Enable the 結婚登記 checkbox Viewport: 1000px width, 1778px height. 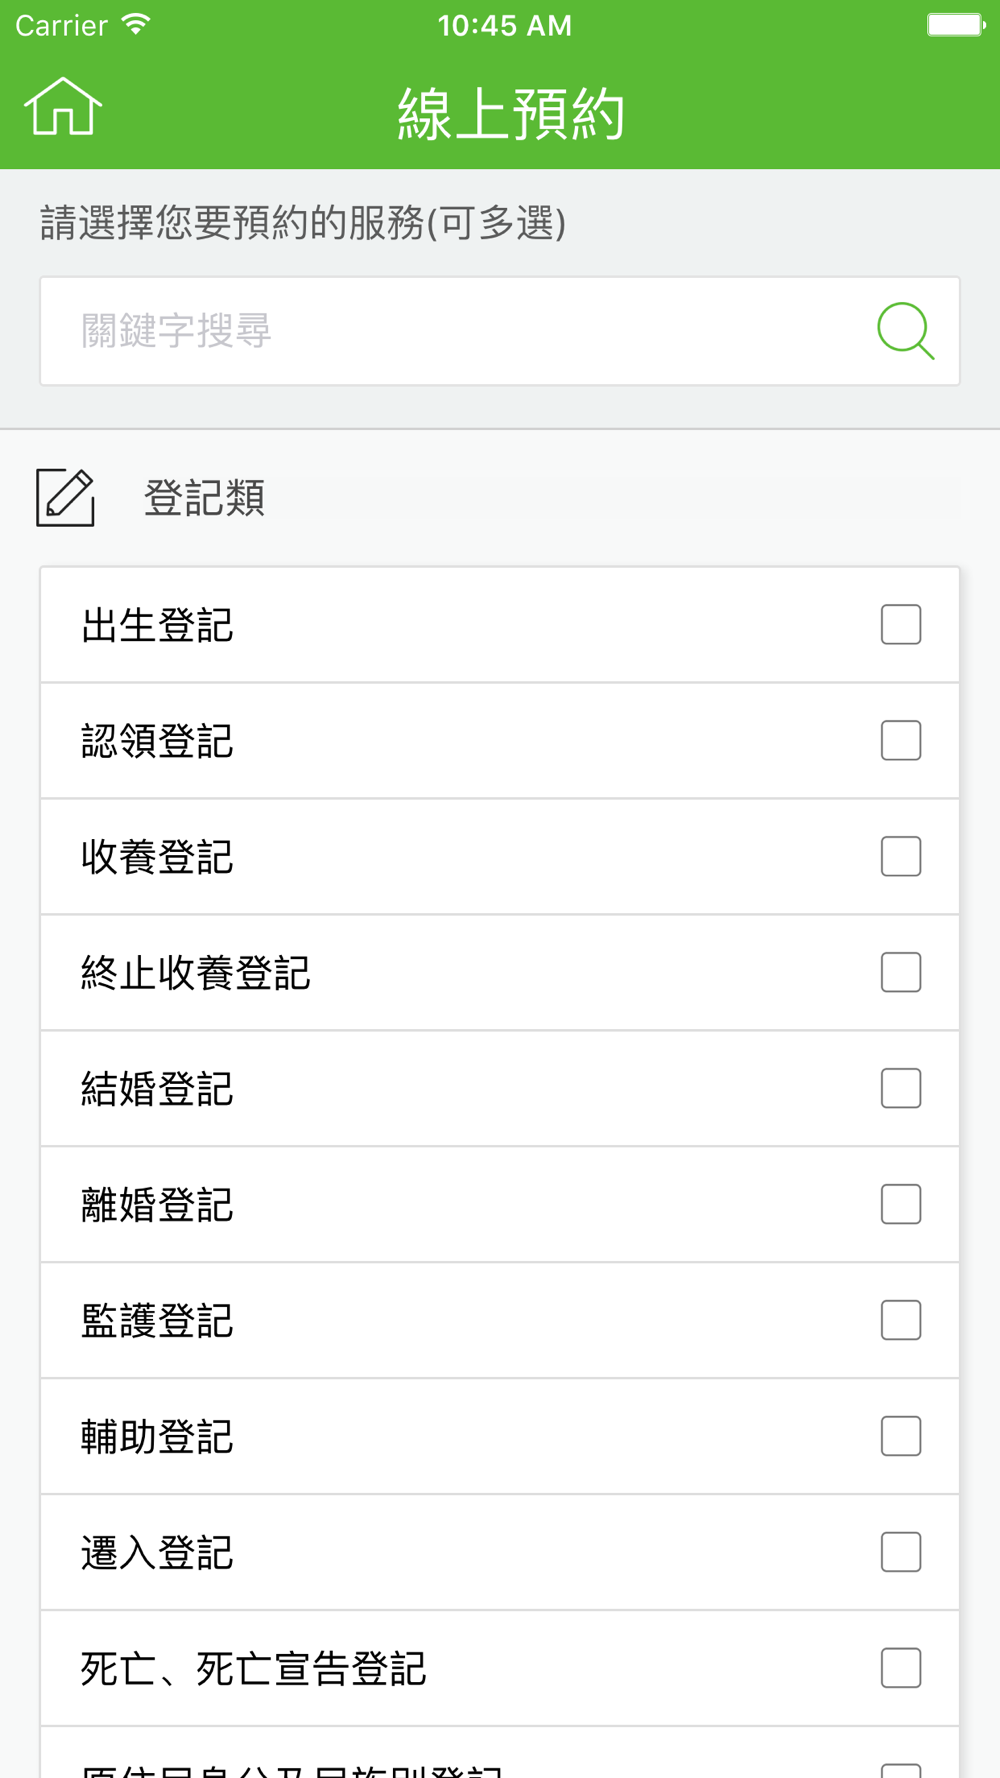pyautogui.click(x=901, y=1089)
